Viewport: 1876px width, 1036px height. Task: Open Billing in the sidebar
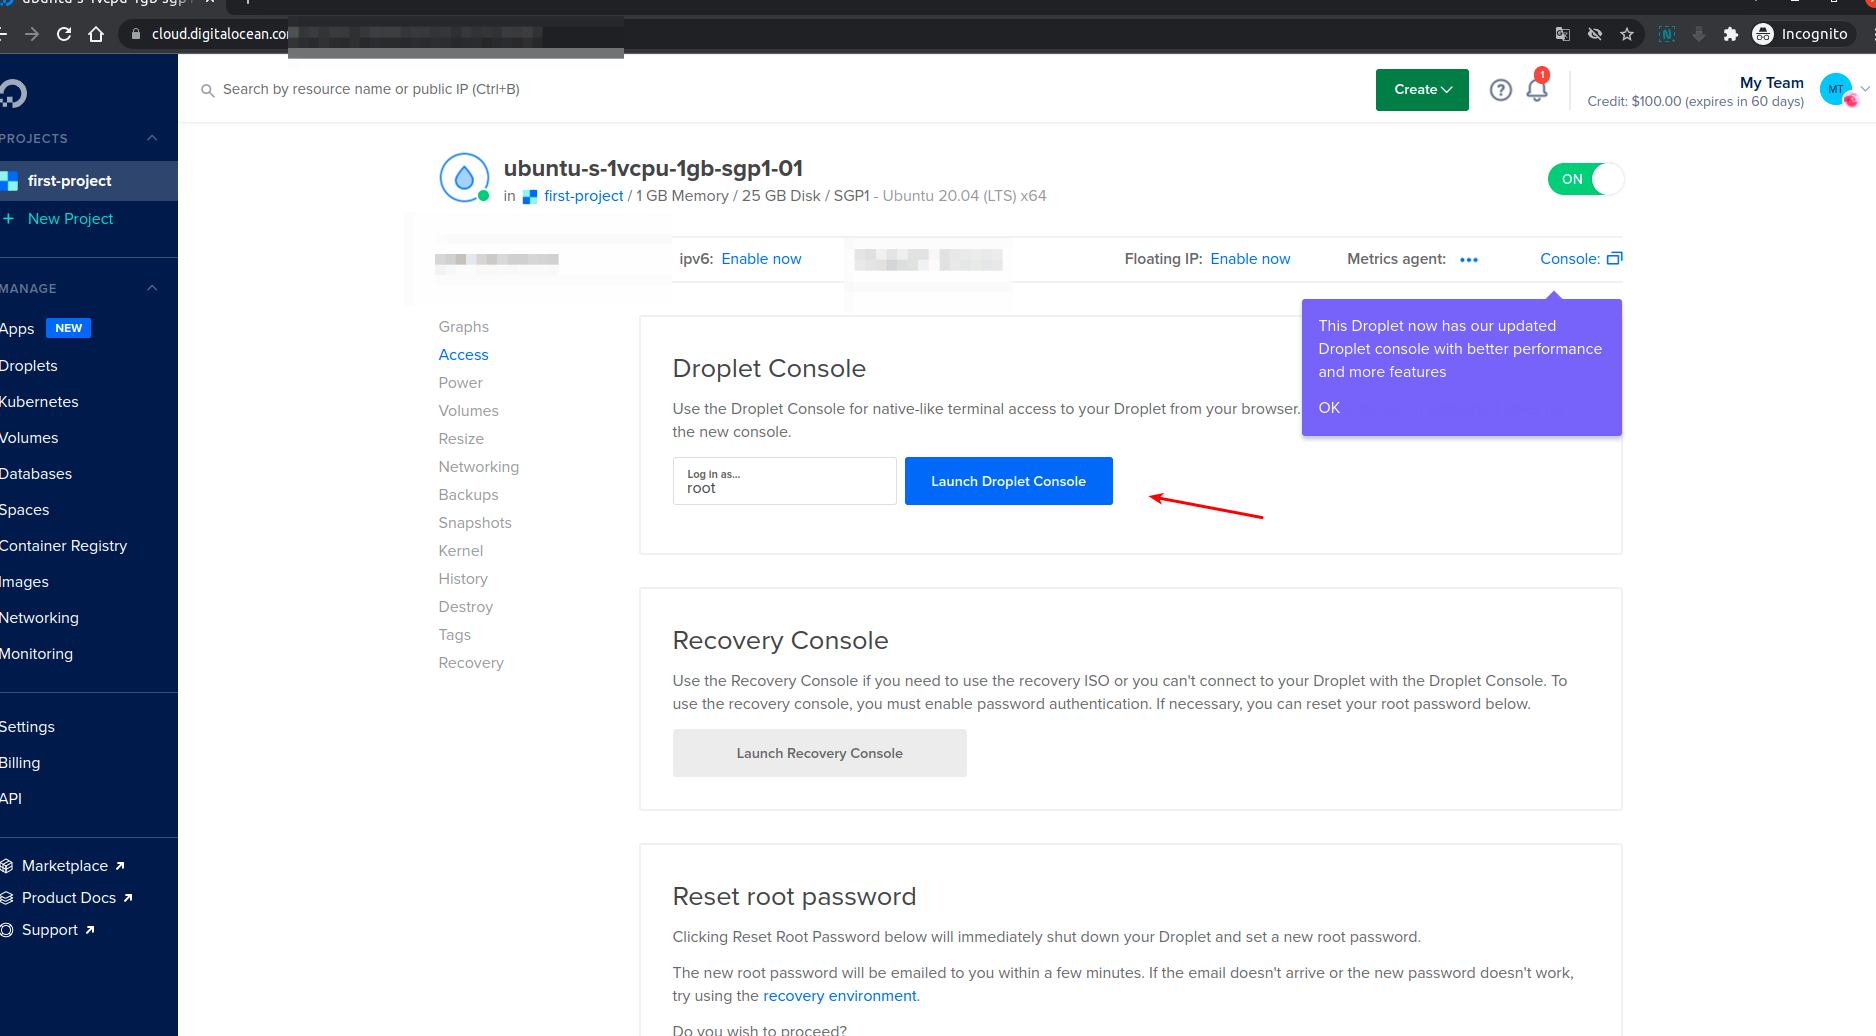tap(20, 763)
